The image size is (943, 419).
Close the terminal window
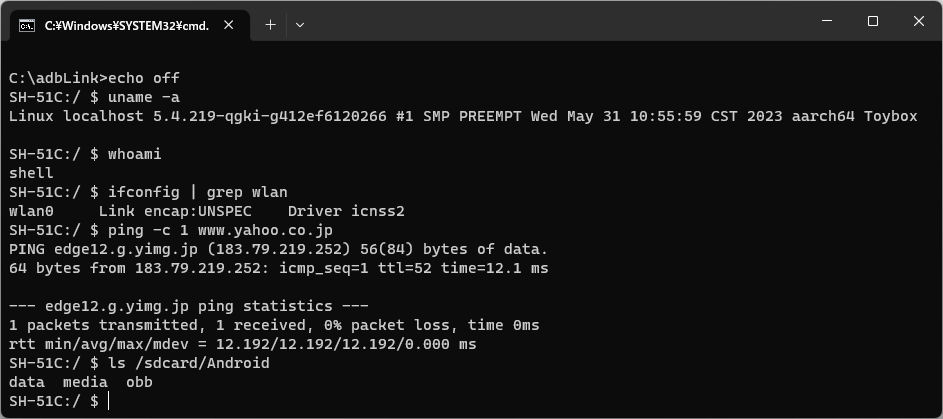918,21
